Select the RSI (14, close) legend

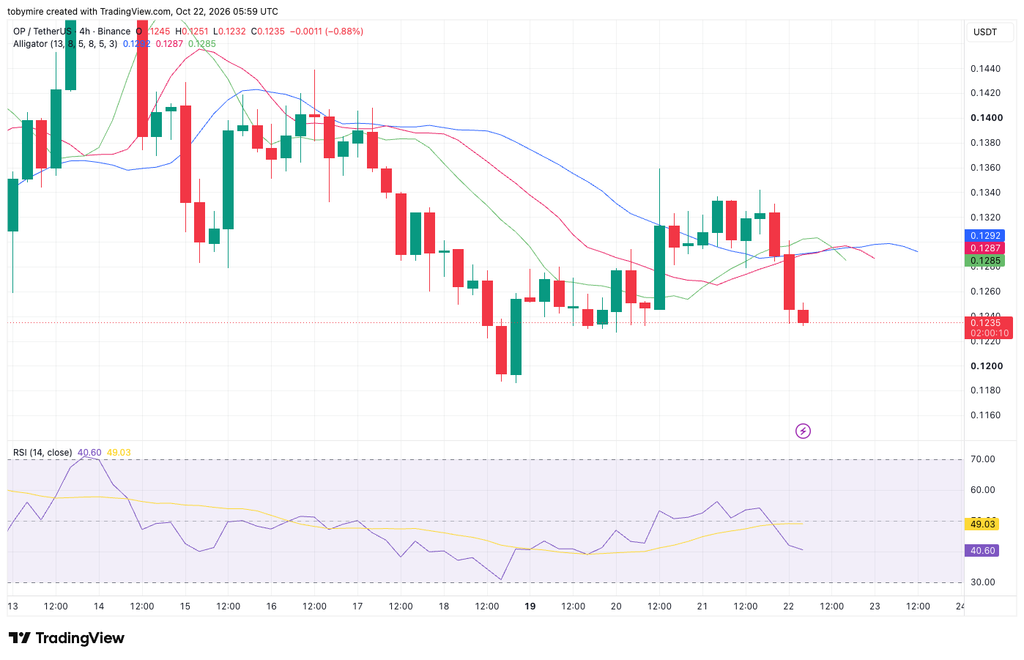42,452
